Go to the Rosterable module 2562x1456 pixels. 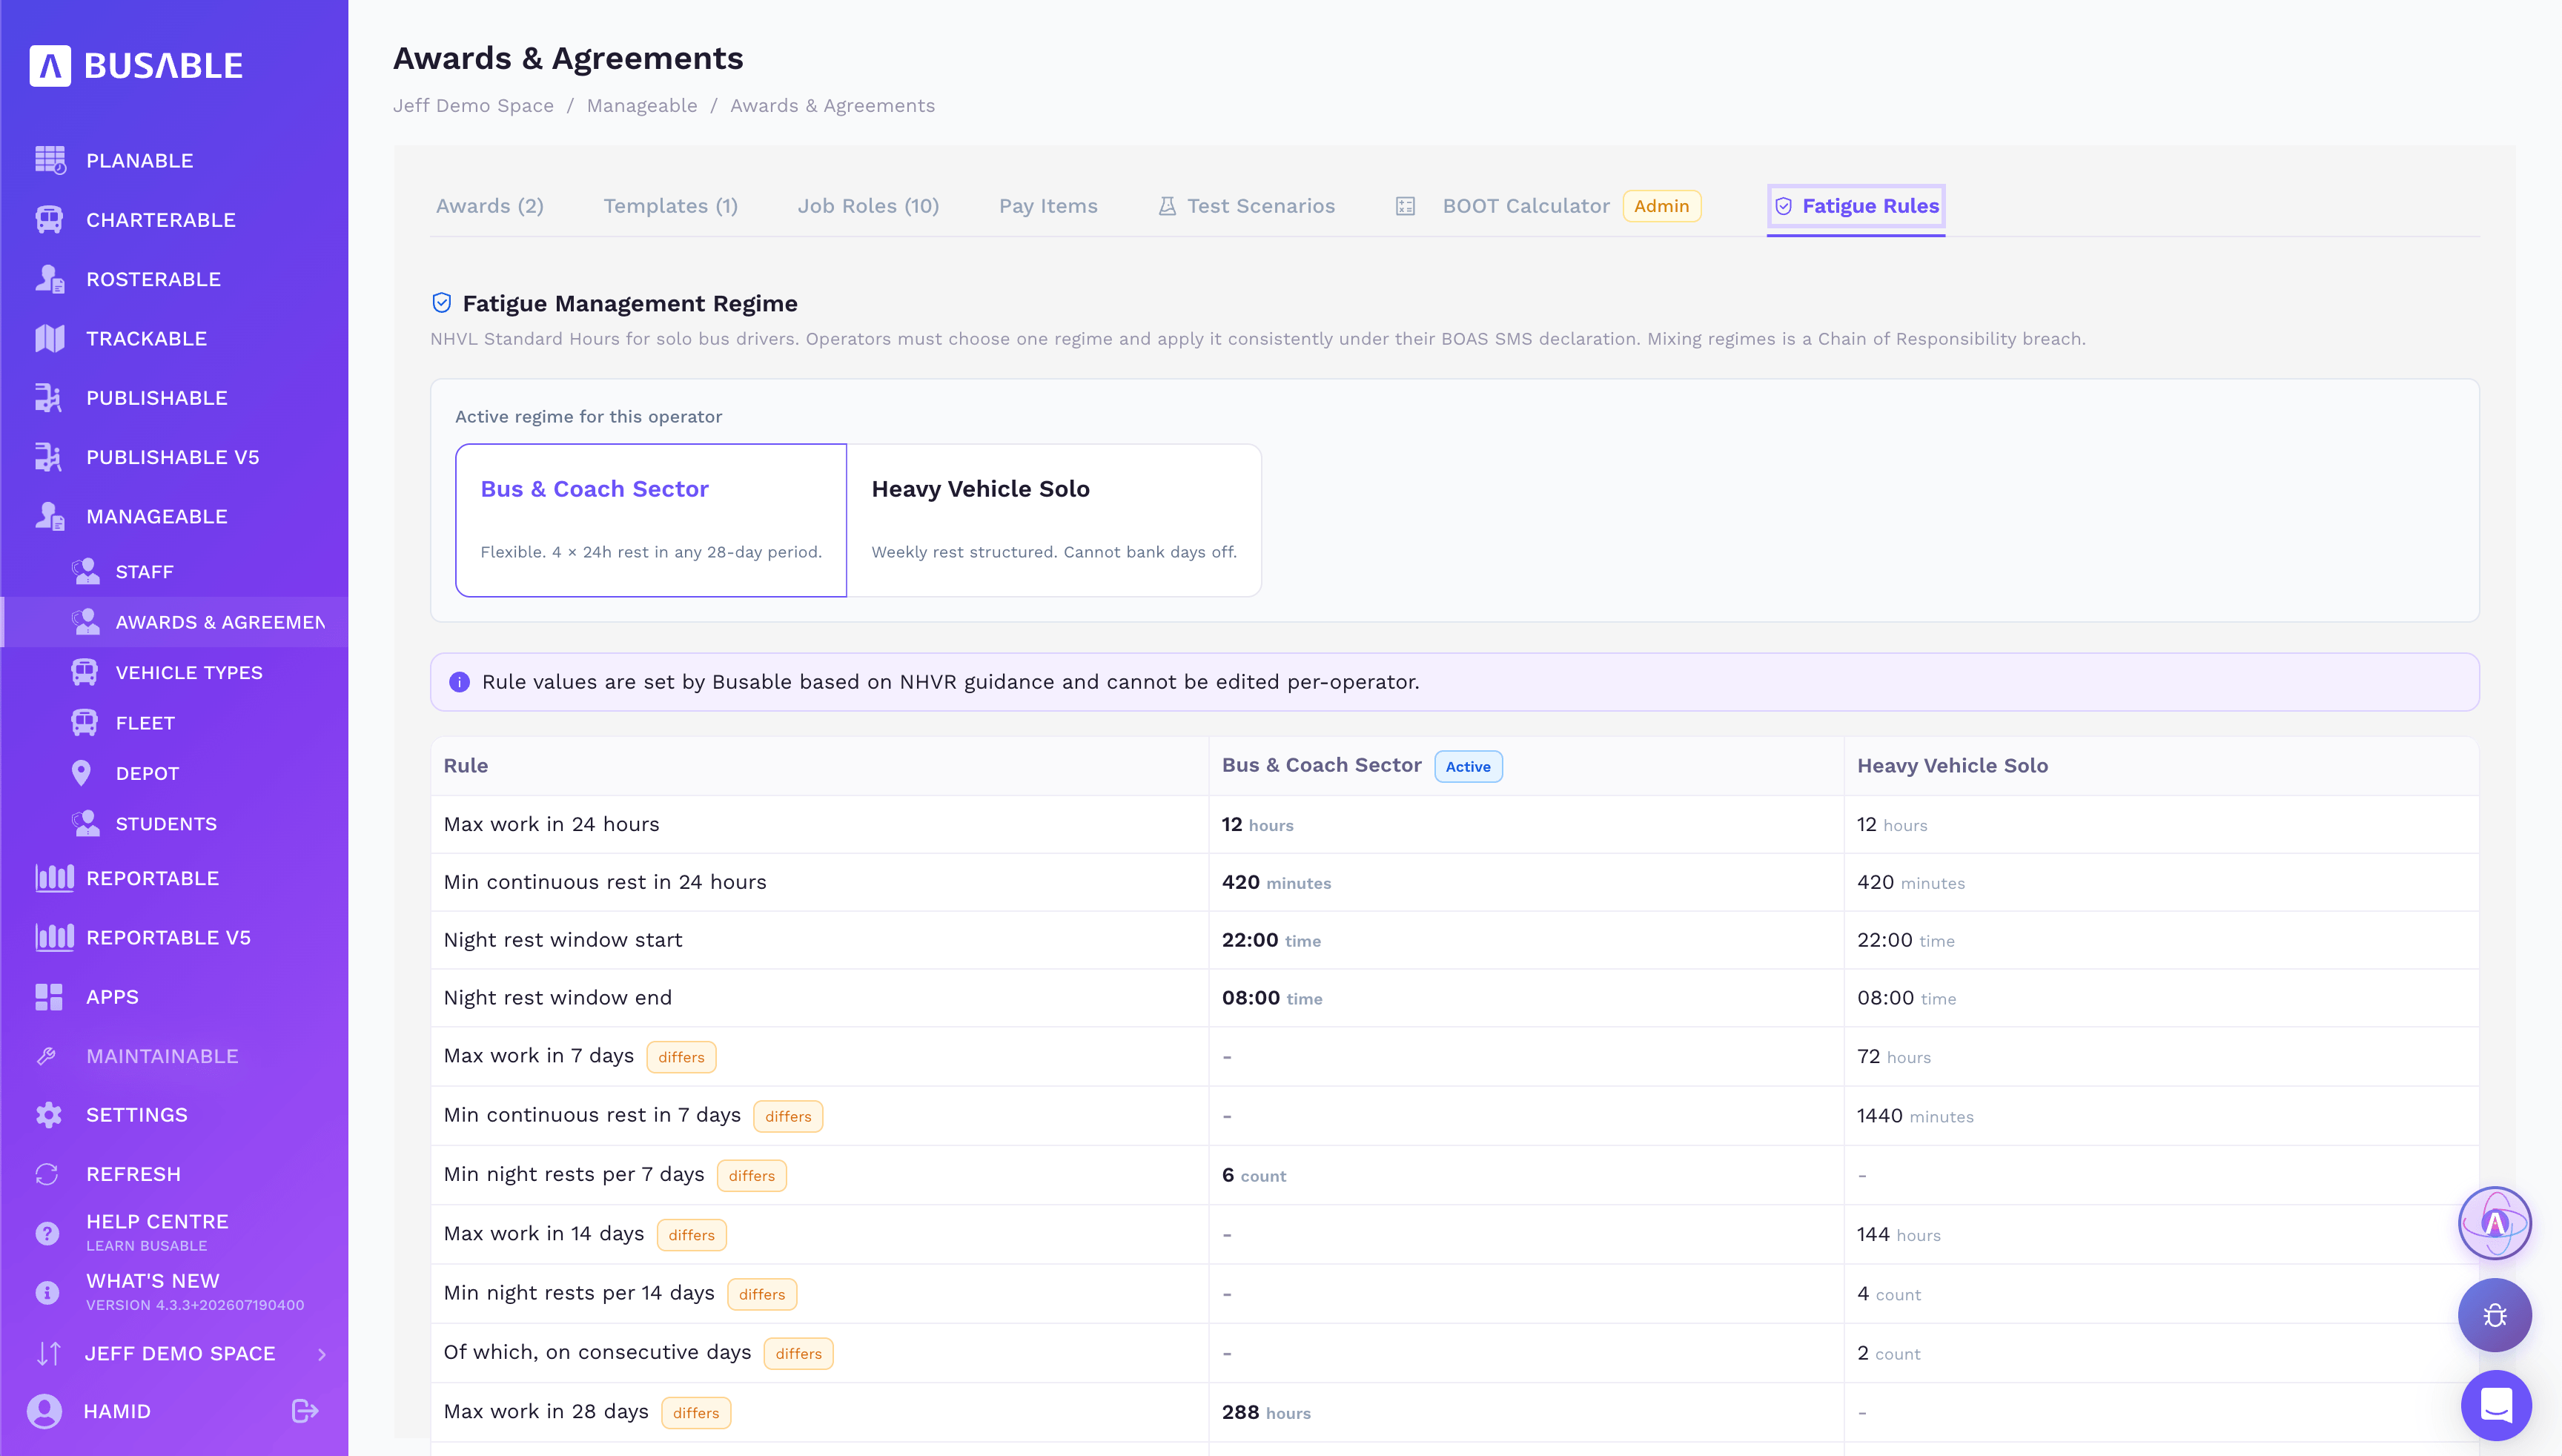point(153,279)
